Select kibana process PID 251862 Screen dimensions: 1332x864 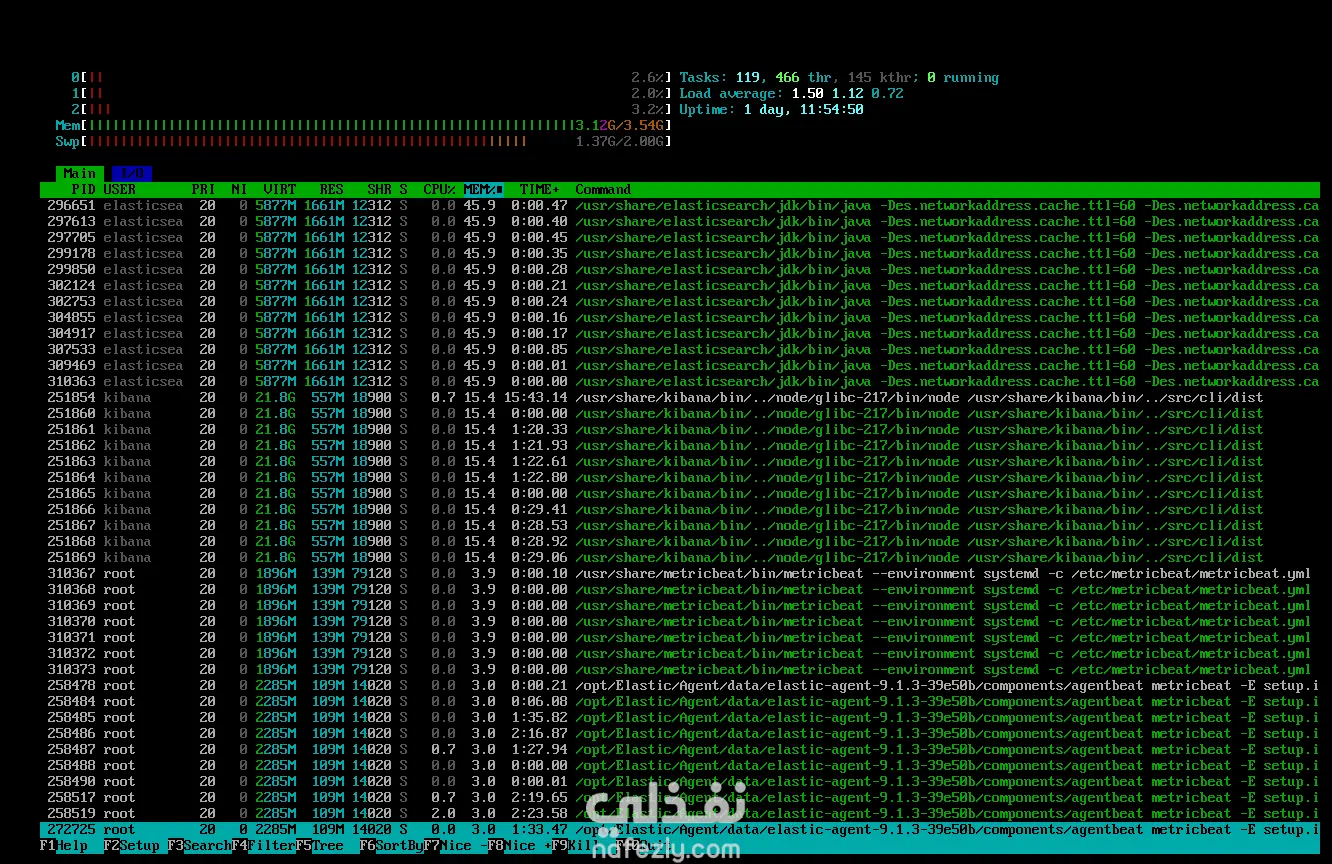[x=680, y=445]
